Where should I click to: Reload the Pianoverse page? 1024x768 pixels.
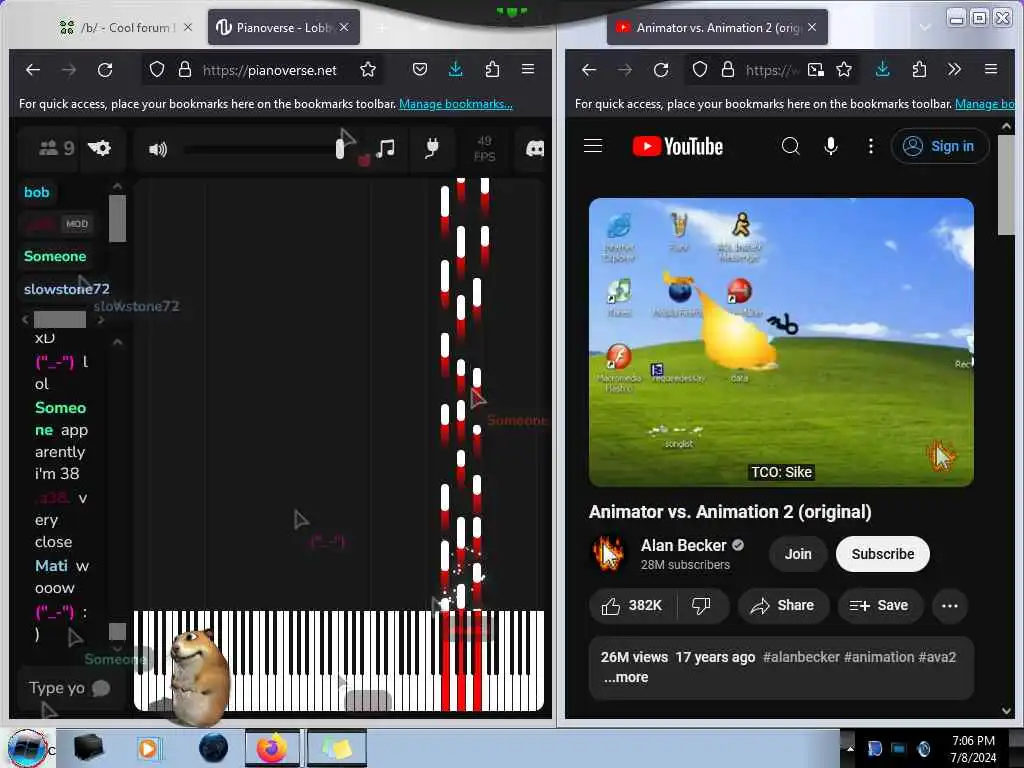point(104,69)
